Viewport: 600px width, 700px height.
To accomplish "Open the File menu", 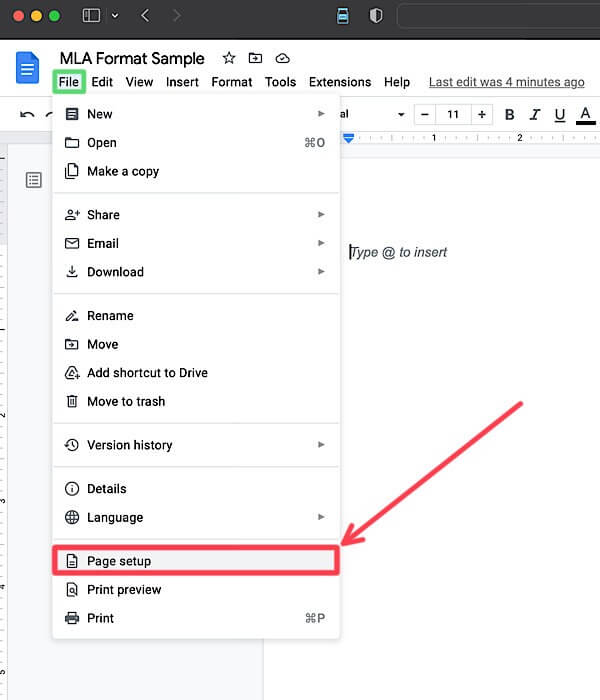I will pyautogui.click(x=69, y=82).
